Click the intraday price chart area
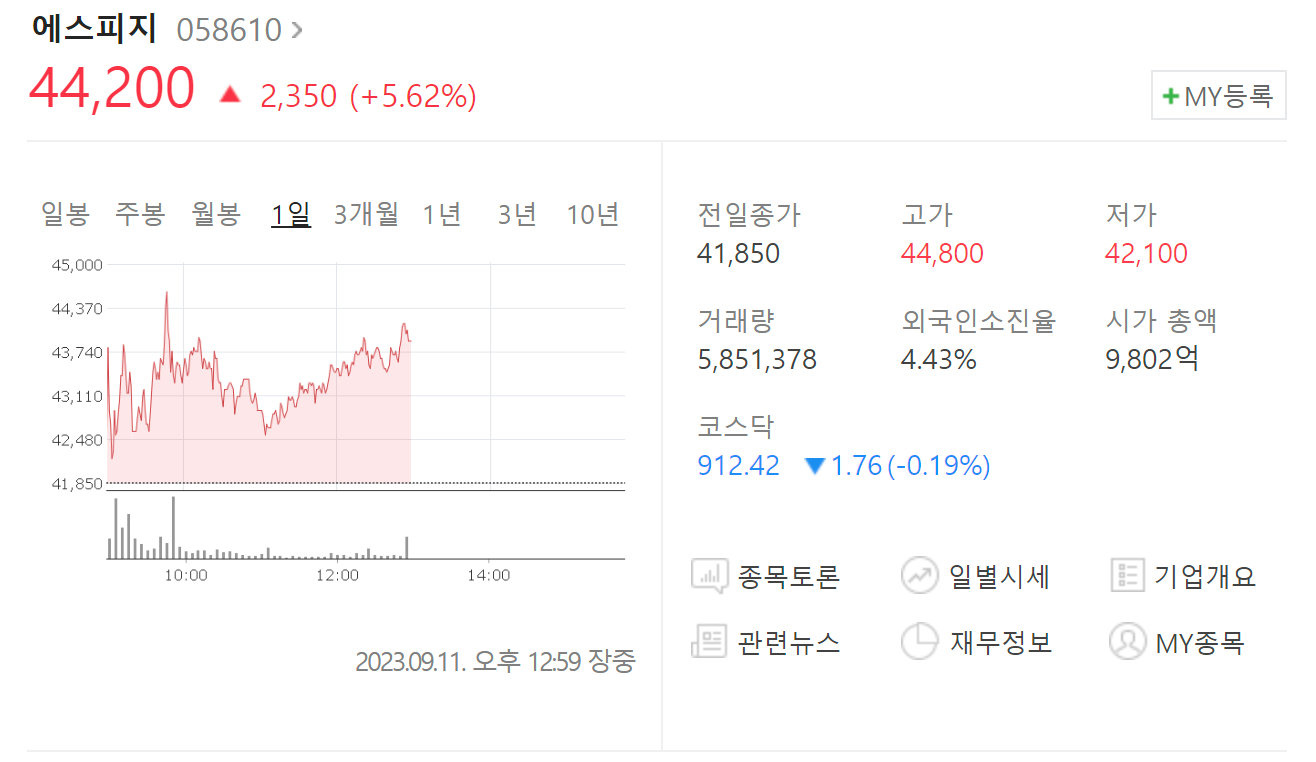This screenshot has height=762, width=1316. [x=260, y=380]
